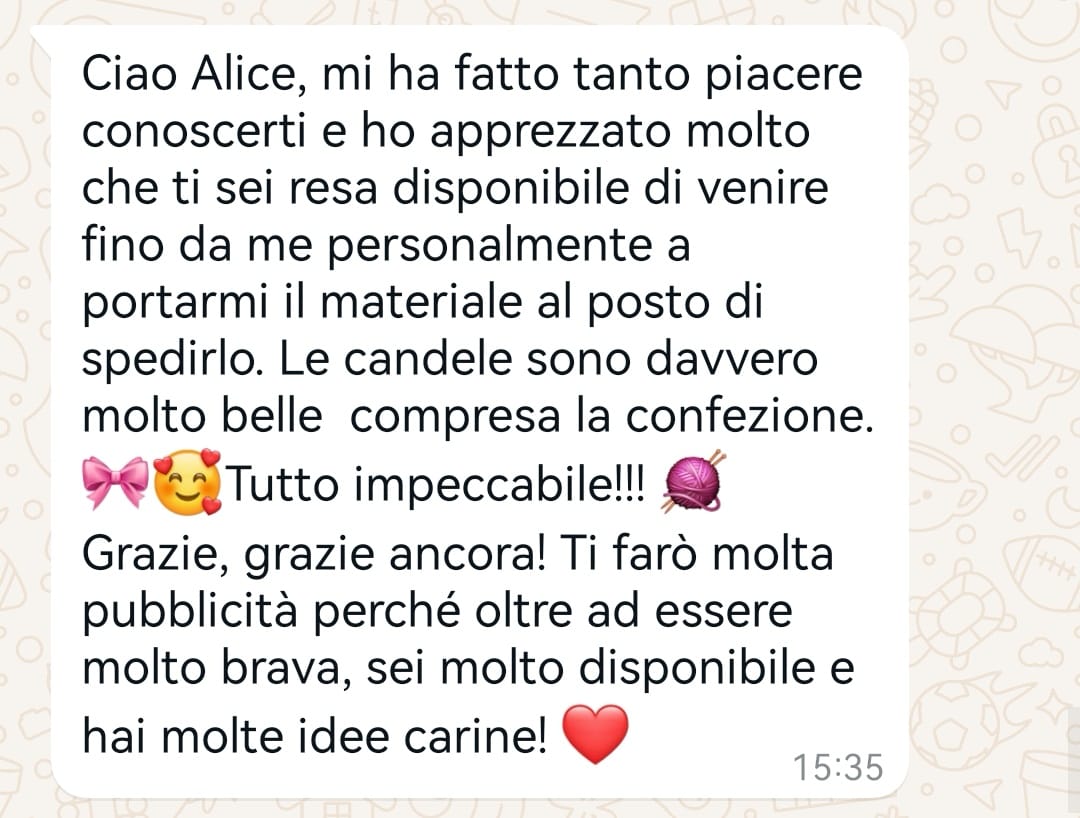Click the word "conoscerti" in the message
This screenshot has height=818, width=1080.
[194, 131]
